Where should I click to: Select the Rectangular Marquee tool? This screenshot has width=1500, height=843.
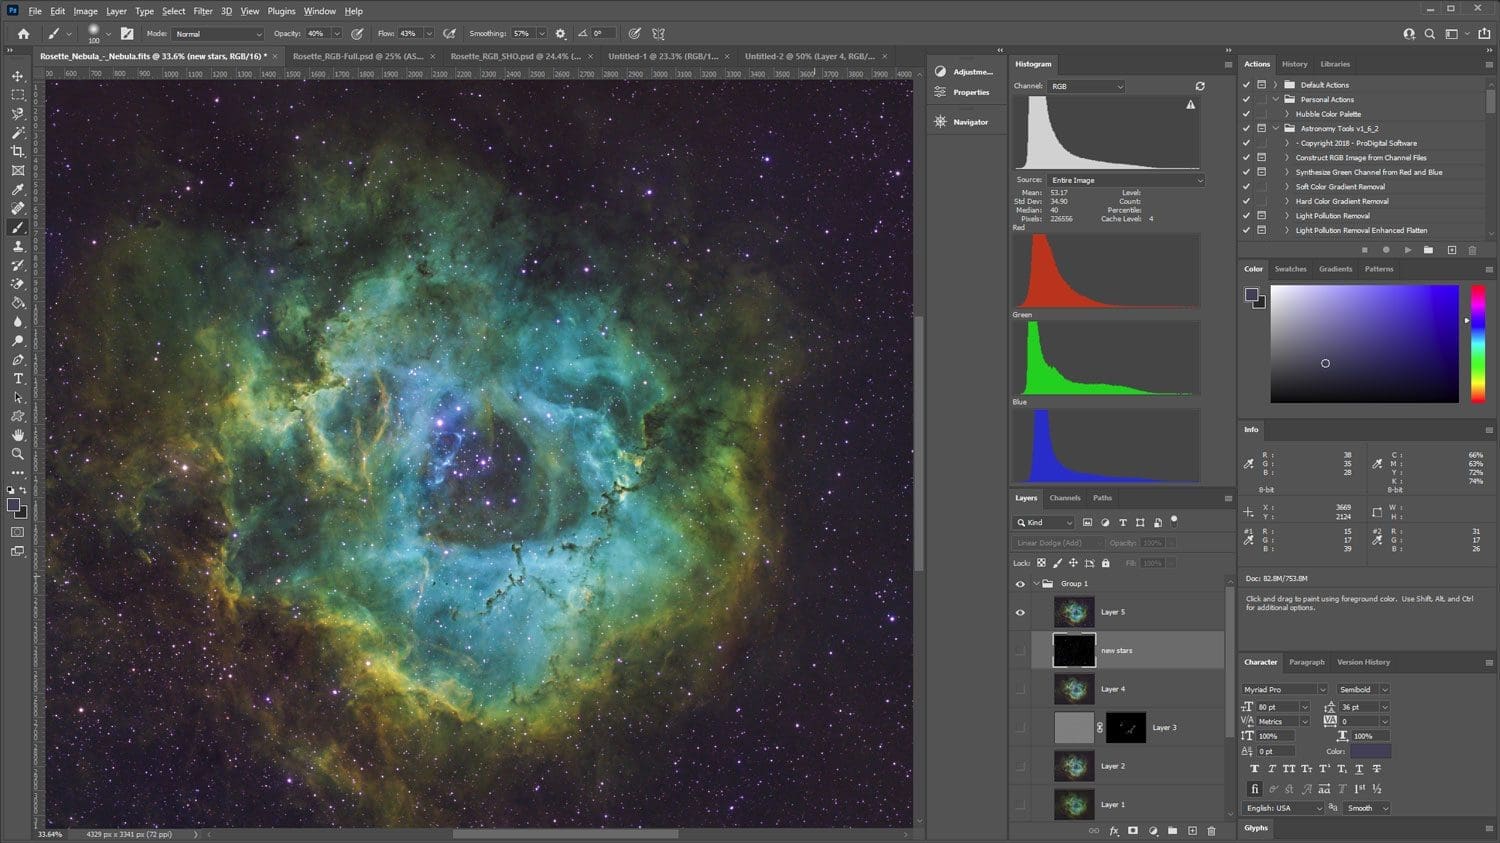pyautogui.click(x=17, y=95)
